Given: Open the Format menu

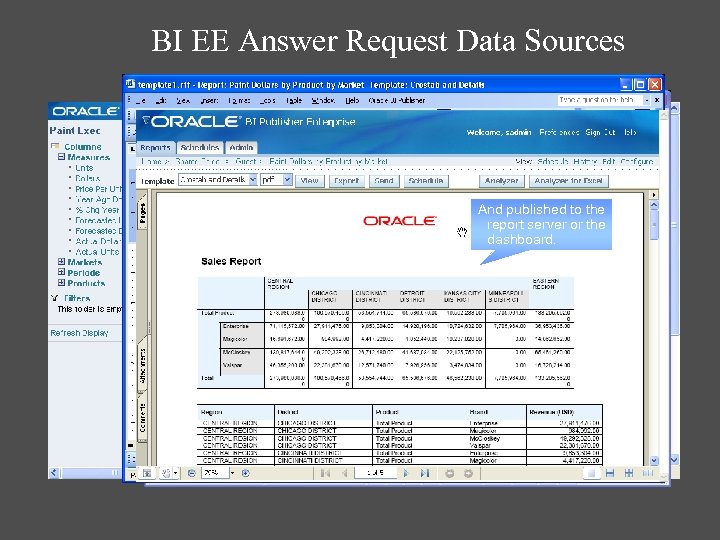Looking at the screenshot, I should tap(239, 100).
